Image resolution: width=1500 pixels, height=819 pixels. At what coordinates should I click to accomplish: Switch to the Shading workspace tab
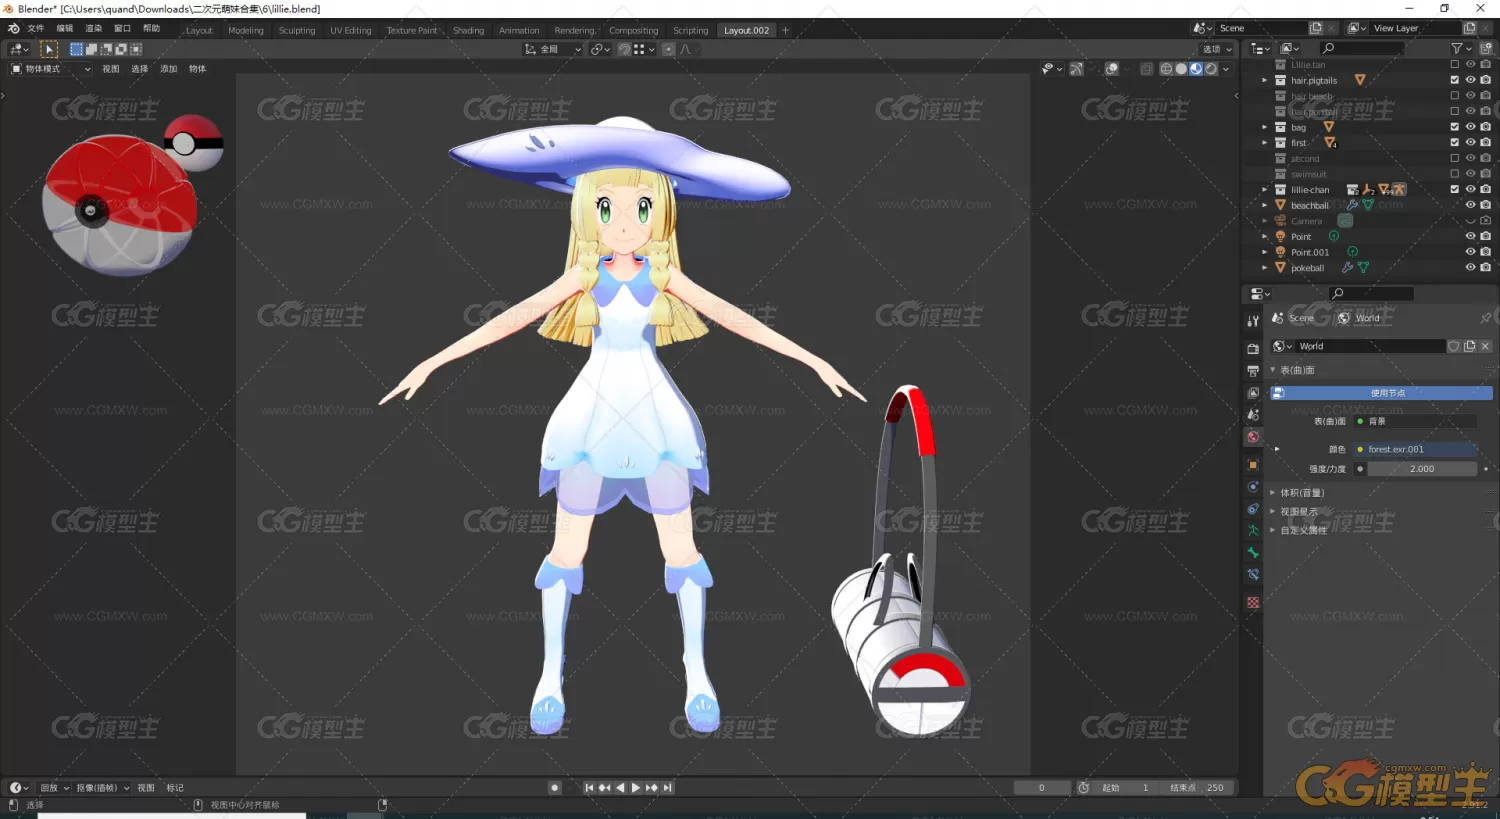click(468, 30)
